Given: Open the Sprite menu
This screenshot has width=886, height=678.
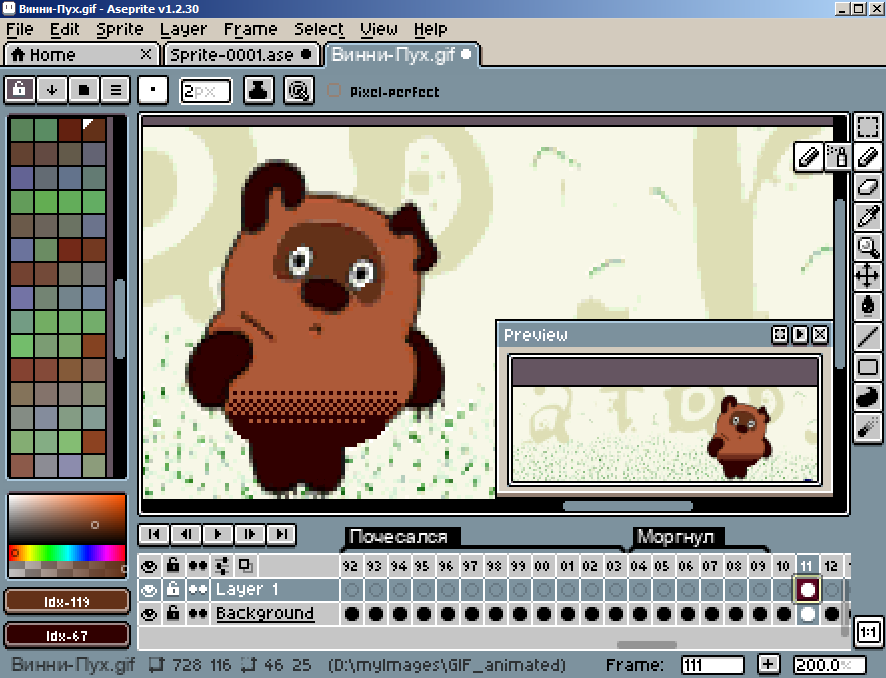Looking at the screenshot, I should (119, 29).
